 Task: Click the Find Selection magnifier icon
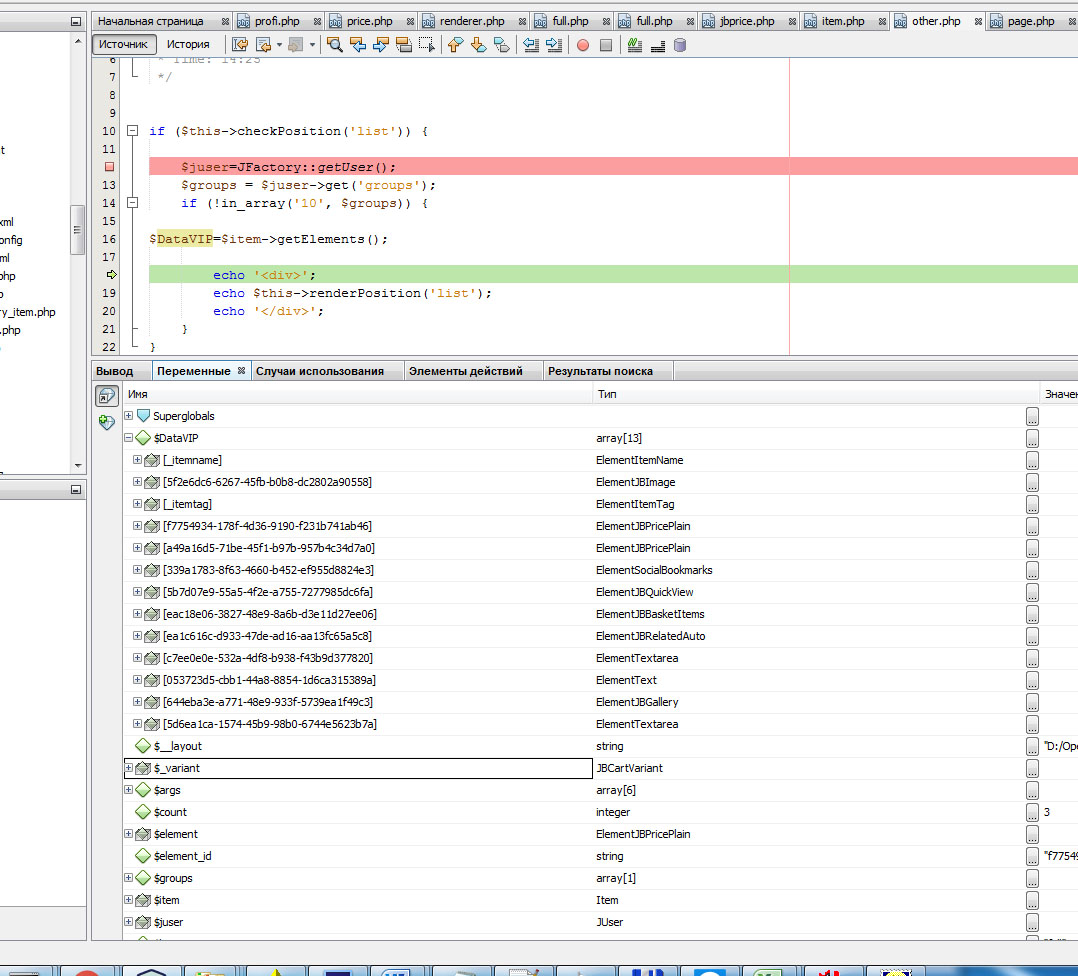[x=335, y=45]
